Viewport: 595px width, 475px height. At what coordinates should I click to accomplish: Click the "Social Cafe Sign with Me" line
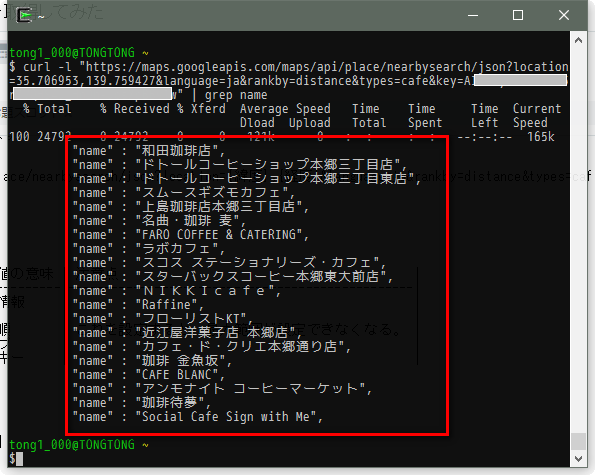point(198,417)
